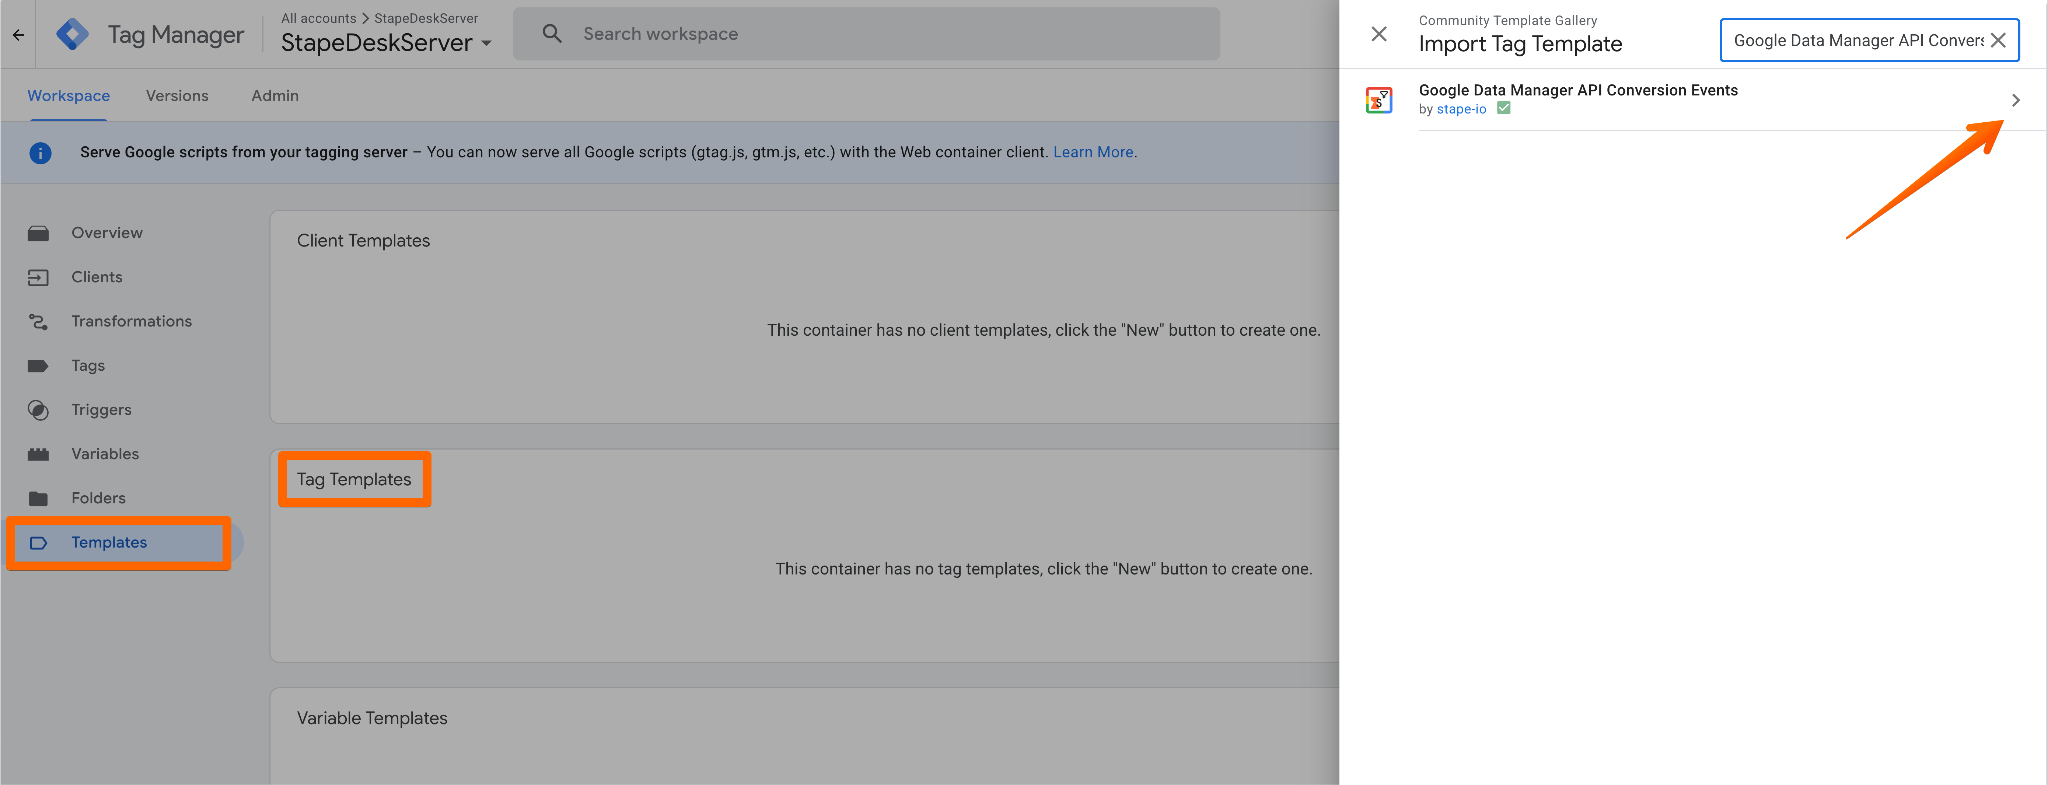Click the Community Template Gallery label
This screenshot has height=785, width=2048.
1508,20
